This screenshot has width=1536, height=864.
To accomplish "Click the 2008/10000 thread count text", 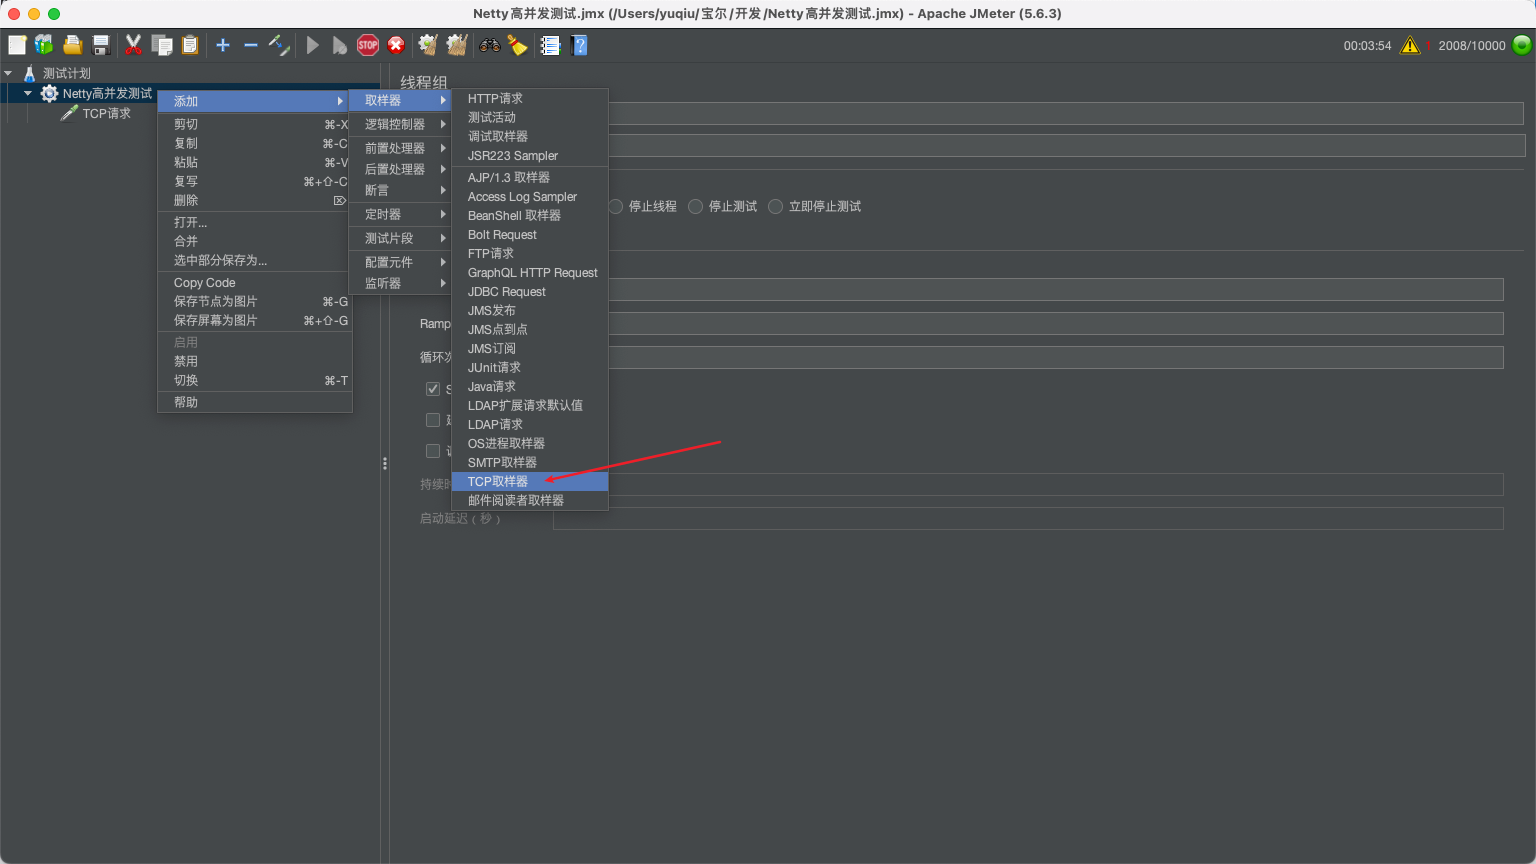I will [1472, 45].
